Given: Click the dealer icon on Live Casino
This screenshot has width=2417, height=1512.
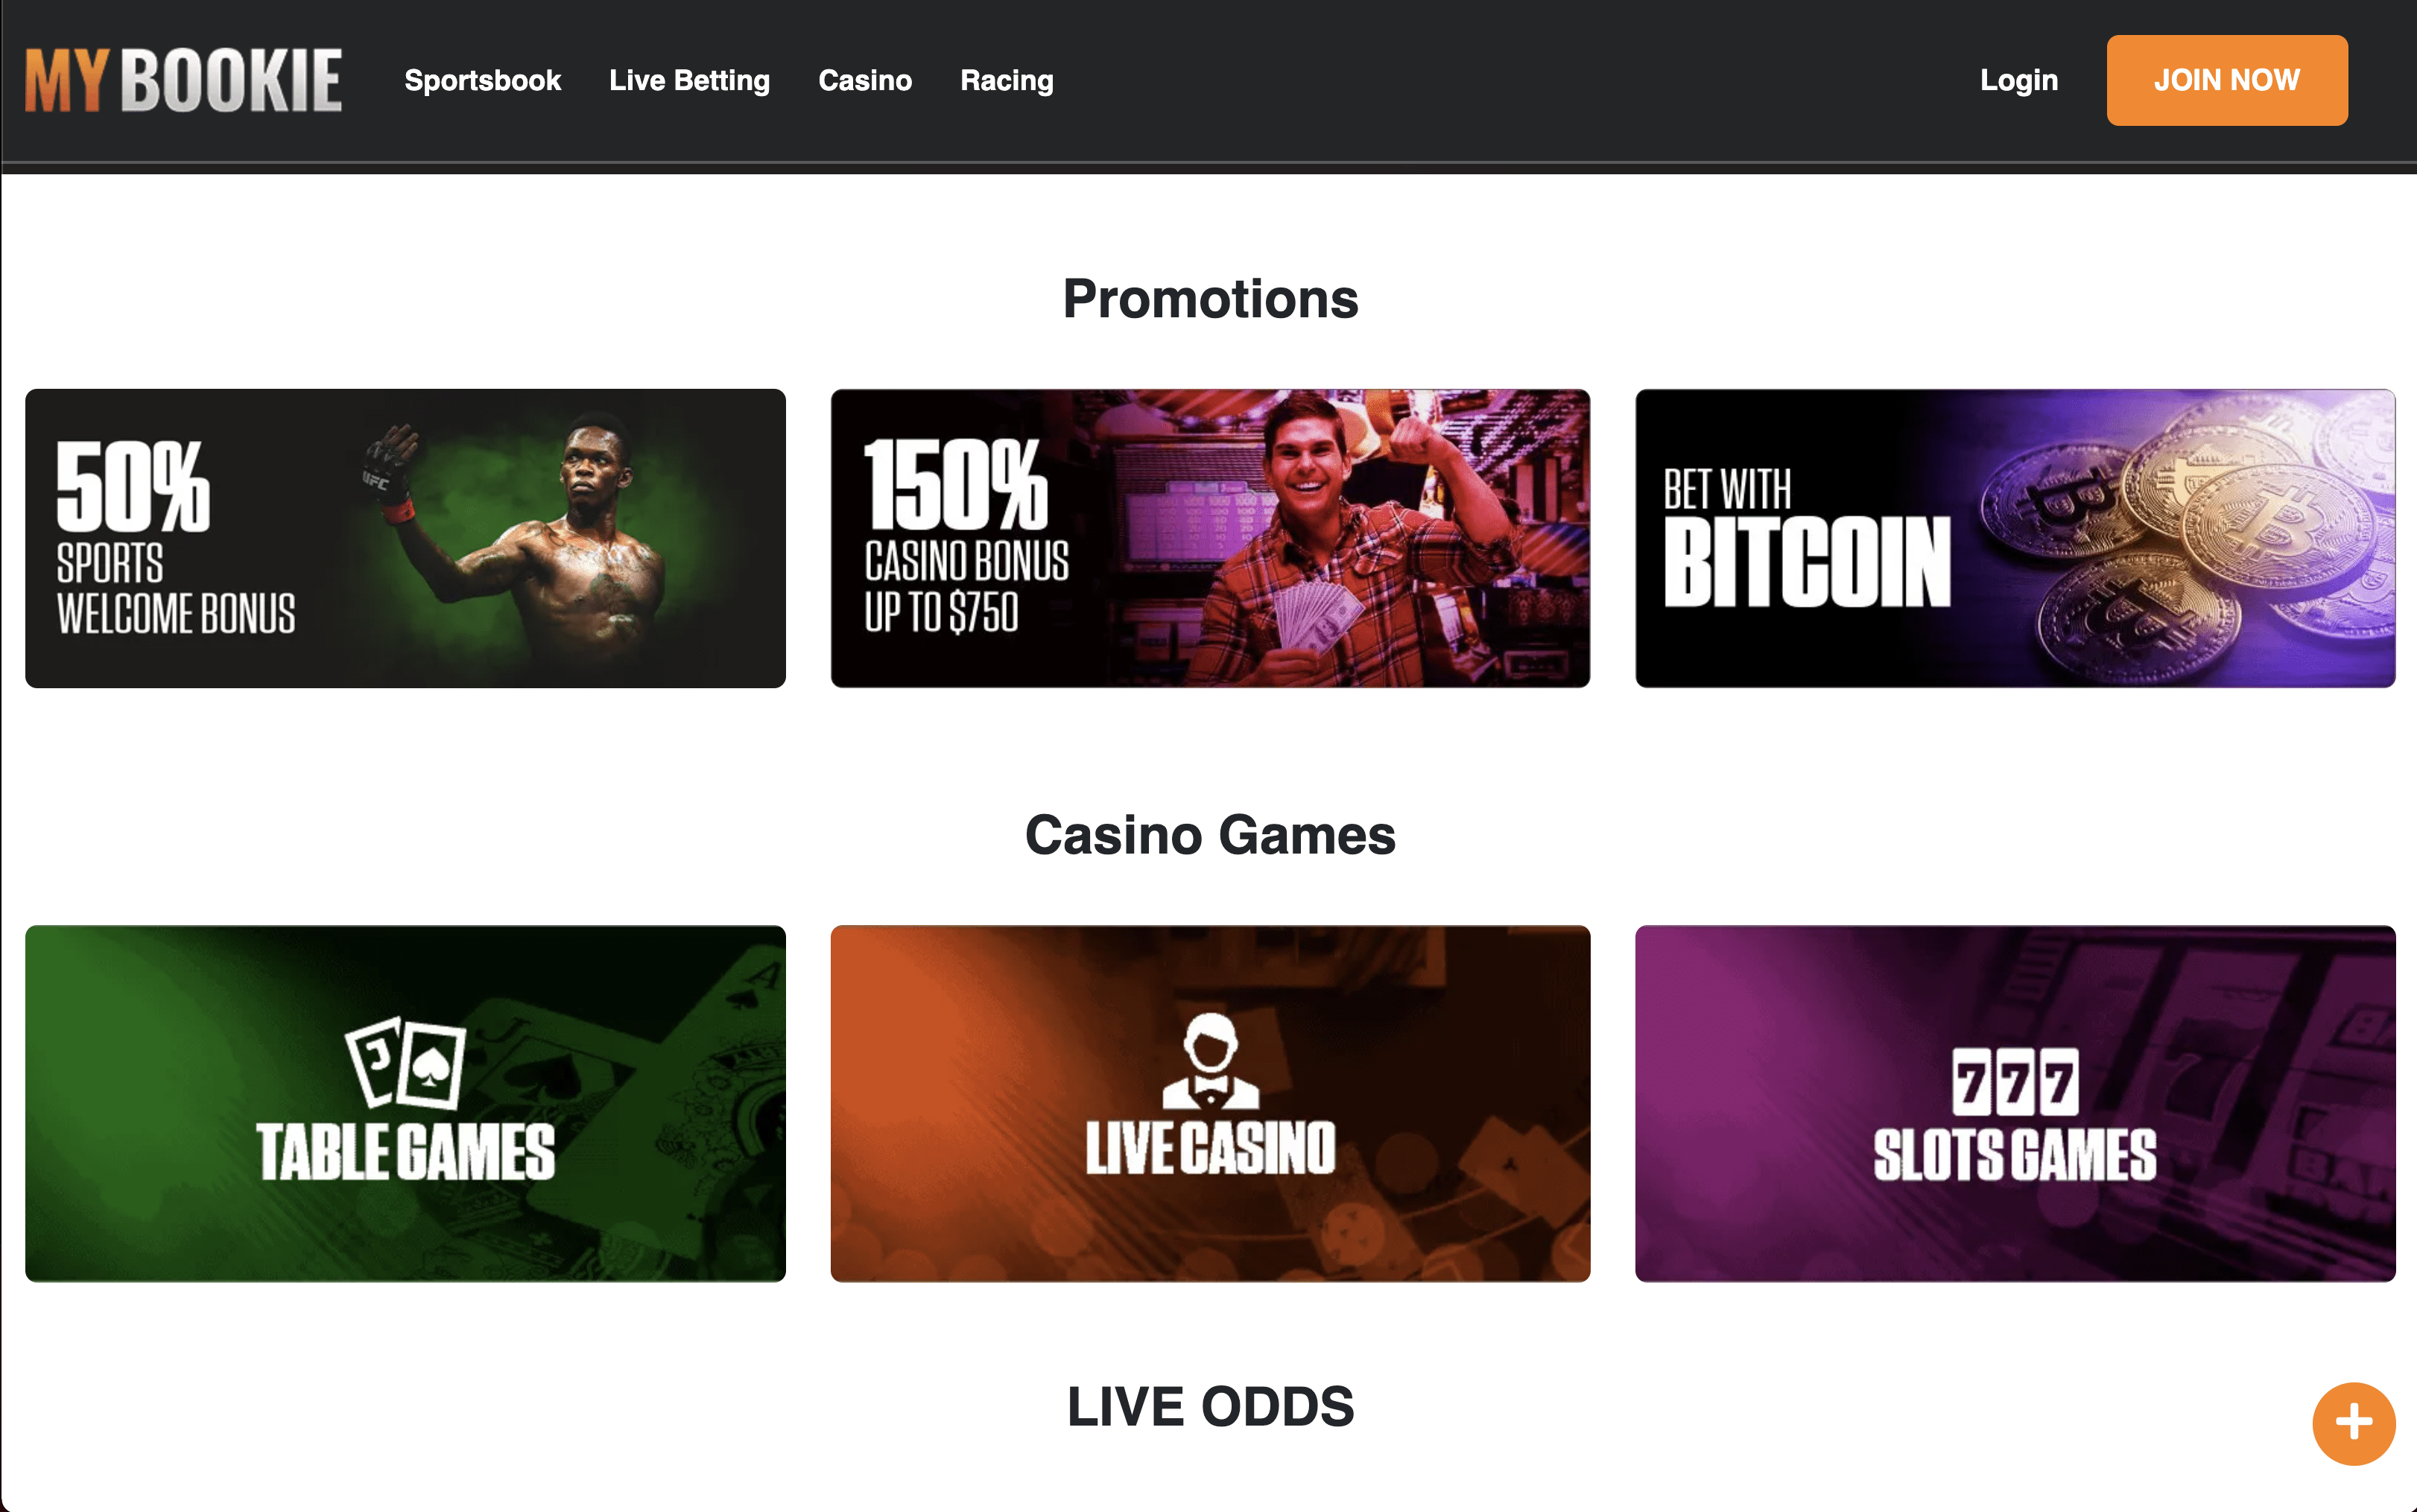Looking at the screenshot, I should [1210, 1060].
